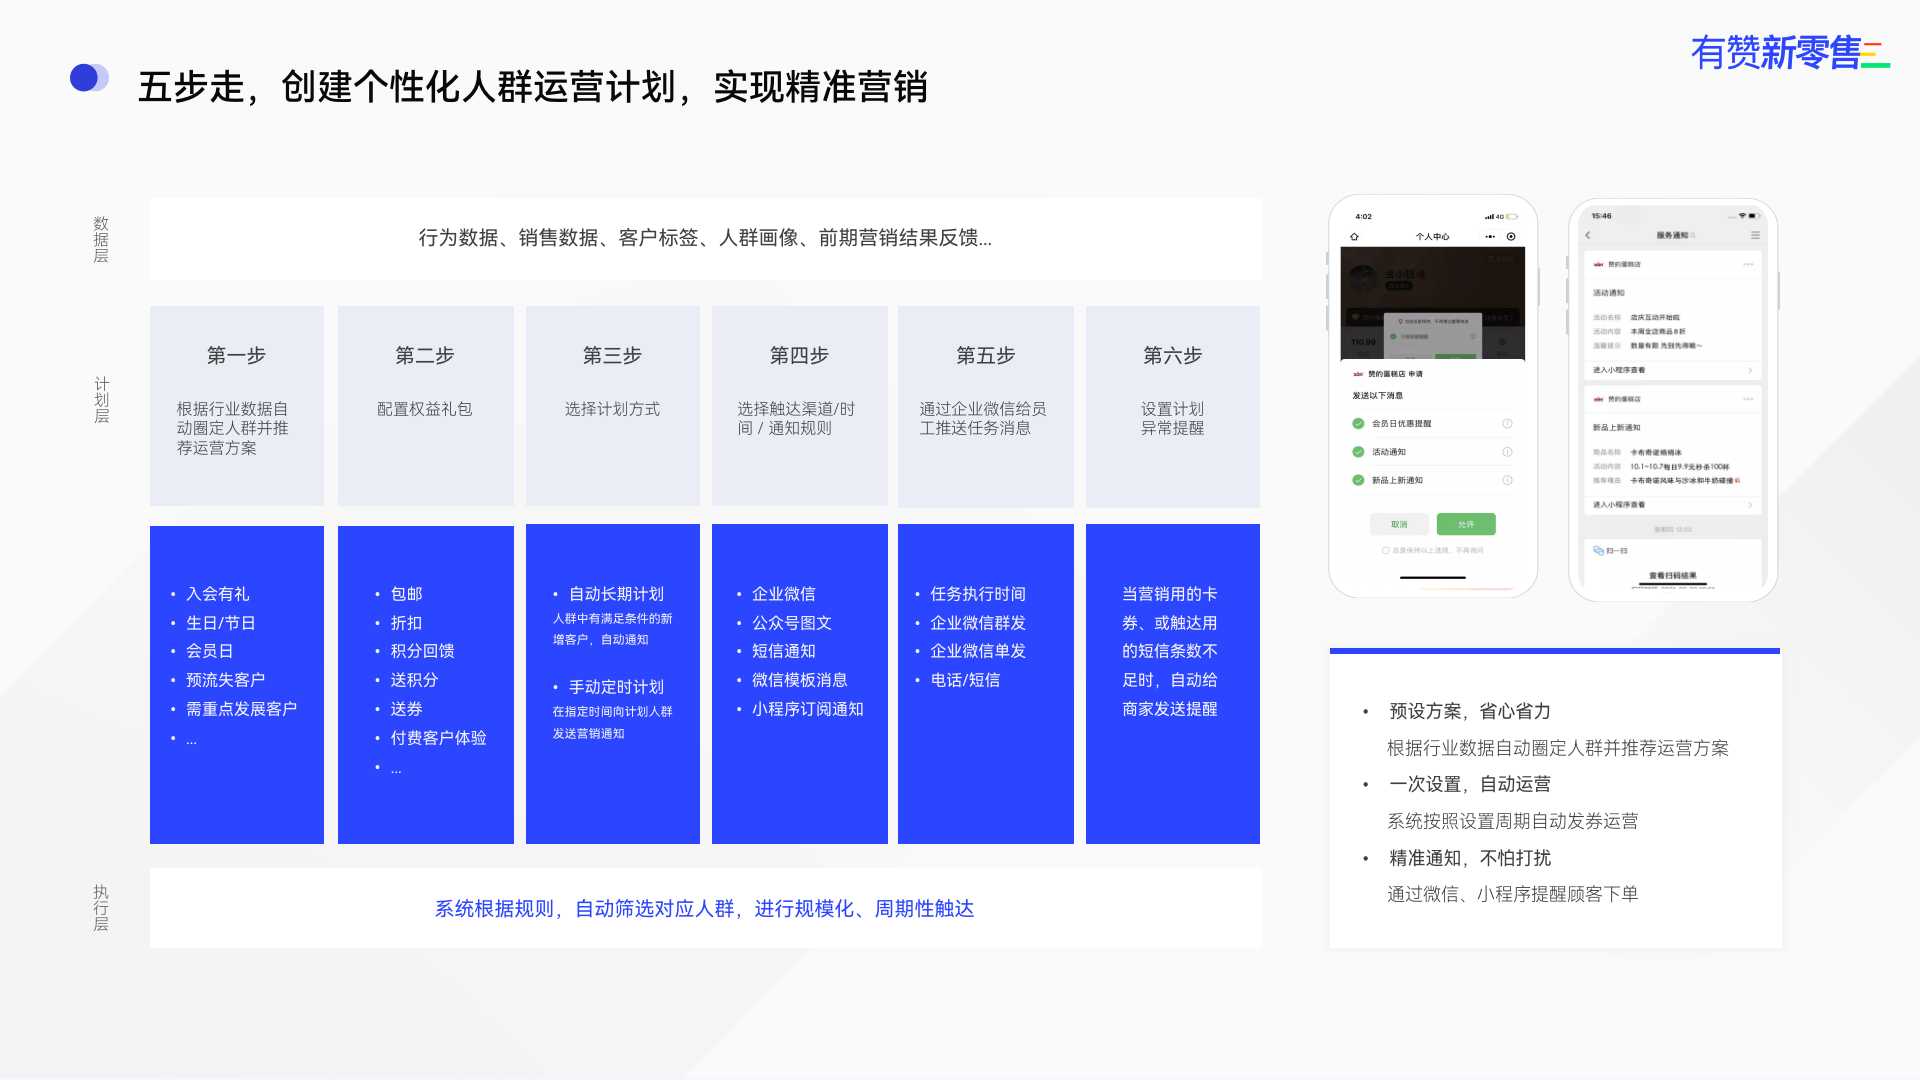Click the blue dot icon beside the slide title
1920x1080 pixels.
click(89, 78)
